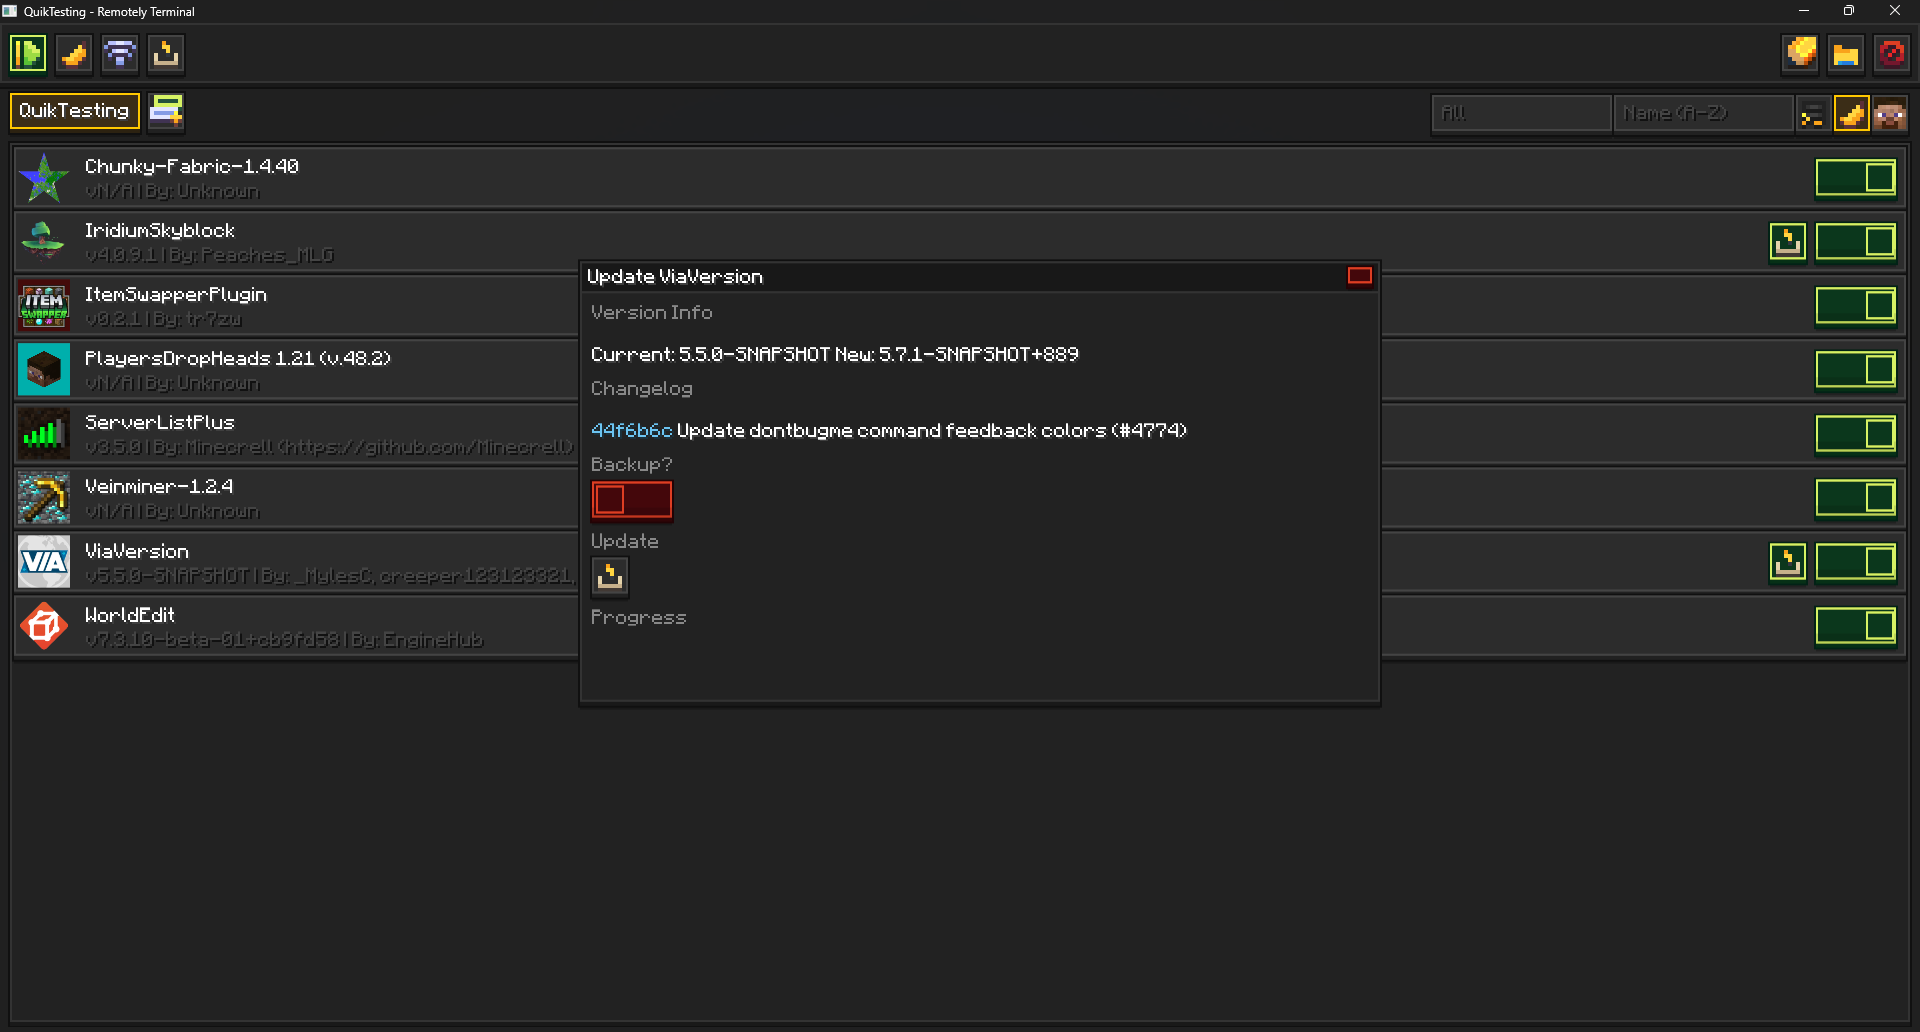This screenshot has height=1032, width=1920.
Task: Disable Veinminer-1.2.4 plugin toggle
Action: click(1856, 498)
